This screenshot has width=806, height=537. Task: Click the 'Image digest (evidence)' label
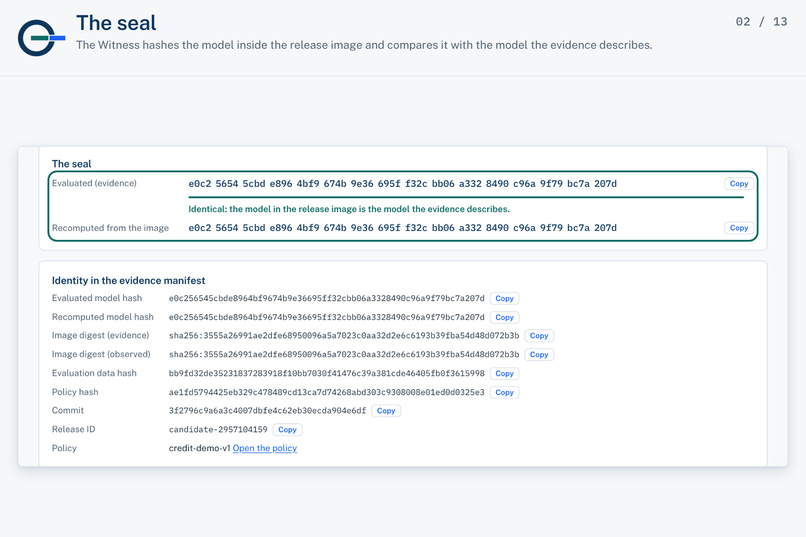click(100, 336)
